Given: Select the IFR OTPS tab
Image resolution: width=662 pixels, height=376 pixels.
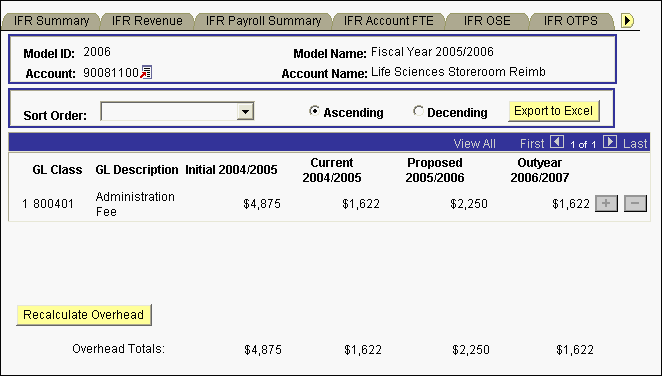Looking at the screenshot, I should (x=570, y=21).
